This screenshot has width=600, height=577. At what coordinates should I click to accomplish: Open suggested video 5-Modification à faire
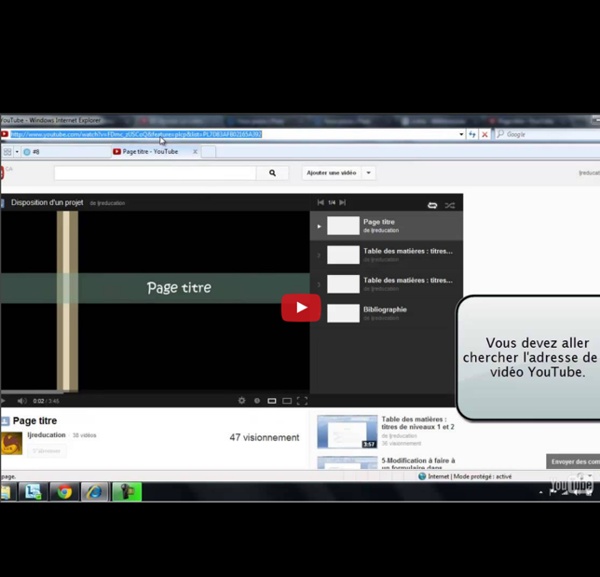point(418,463)
